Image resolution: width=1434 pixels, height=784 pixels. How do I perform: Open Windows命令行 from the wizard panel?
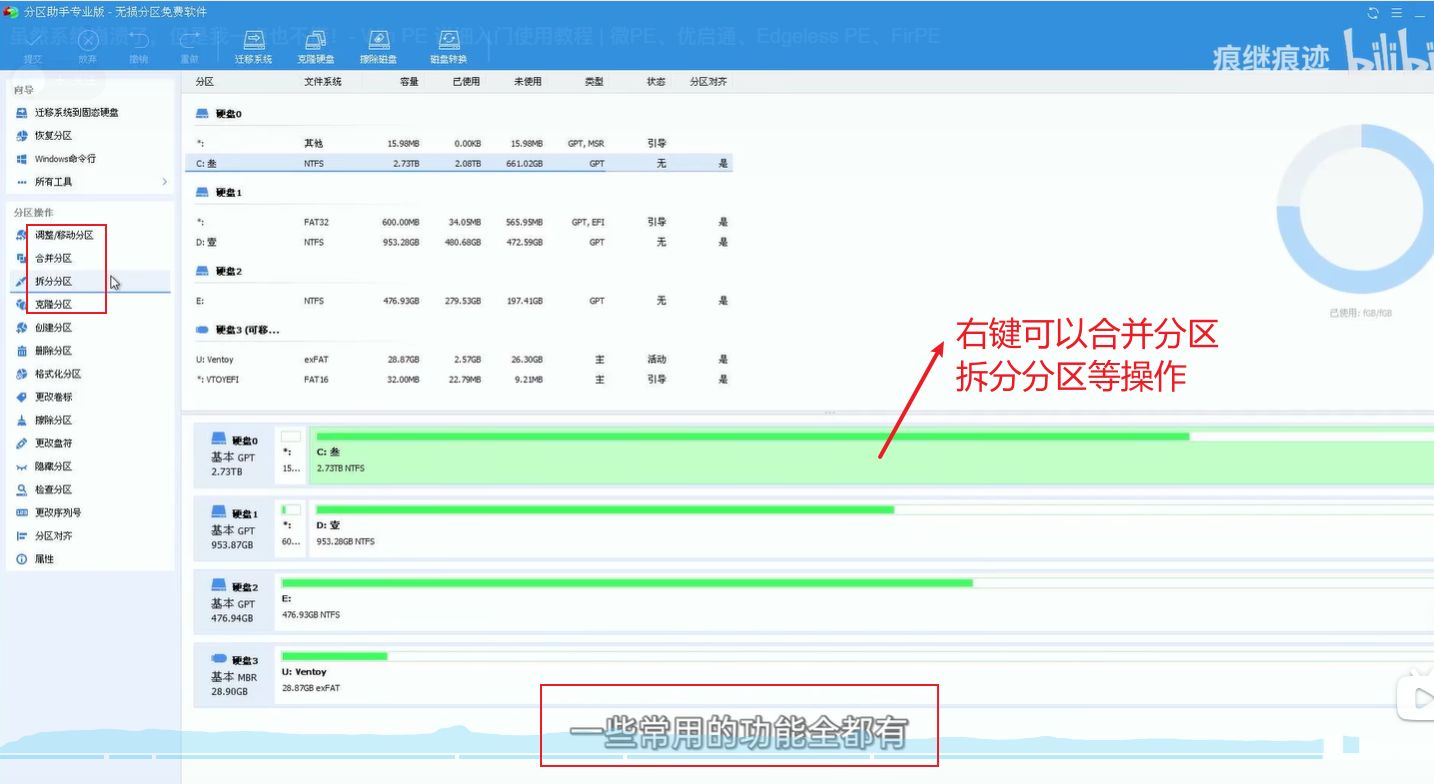pos(65,159)
